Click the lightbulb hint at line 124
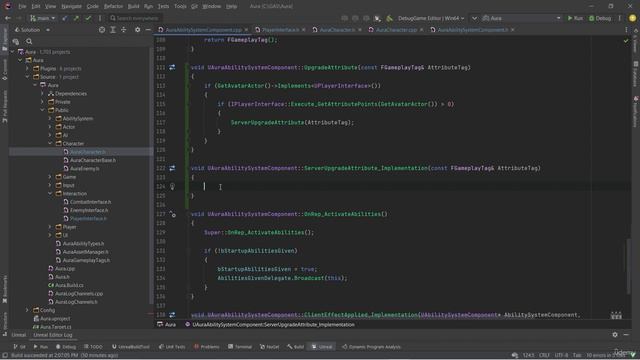Viewport: 640px width, 360px height. point(172,187)
